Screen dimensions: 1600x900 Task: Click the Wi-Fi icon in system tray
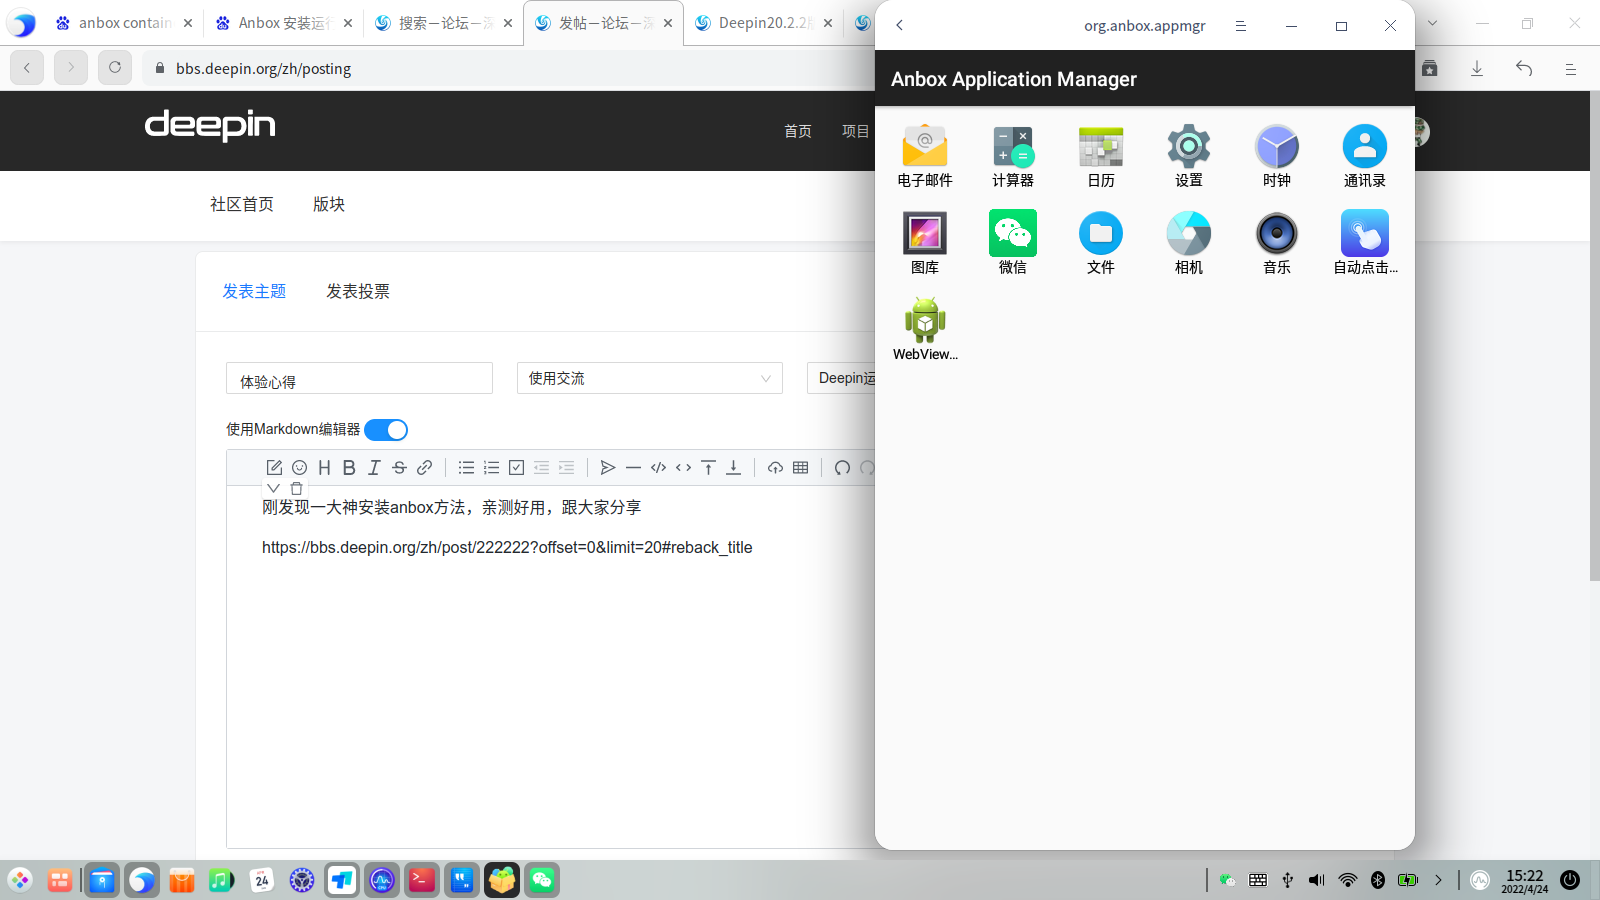pos(1348,880)
